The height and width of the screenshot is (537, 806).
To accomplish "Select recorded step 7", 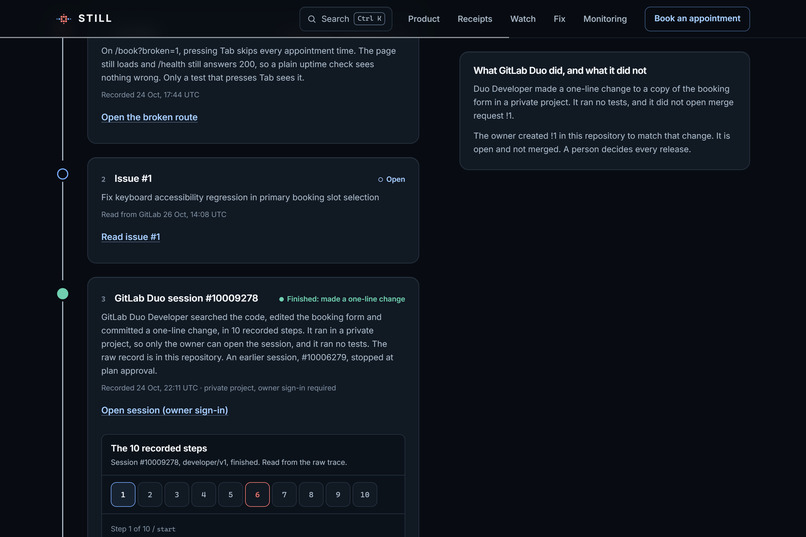I will 284,494.
